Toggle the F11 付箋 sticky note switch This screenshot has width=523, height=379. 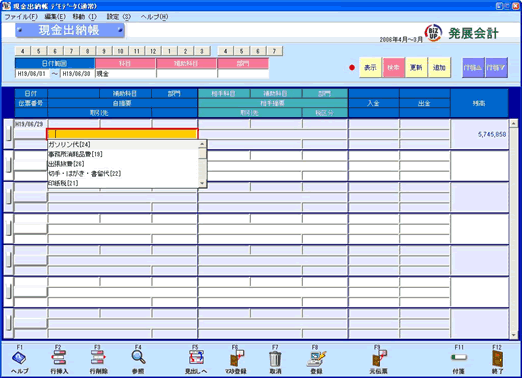pyautogui.click(x=459, y=357)
